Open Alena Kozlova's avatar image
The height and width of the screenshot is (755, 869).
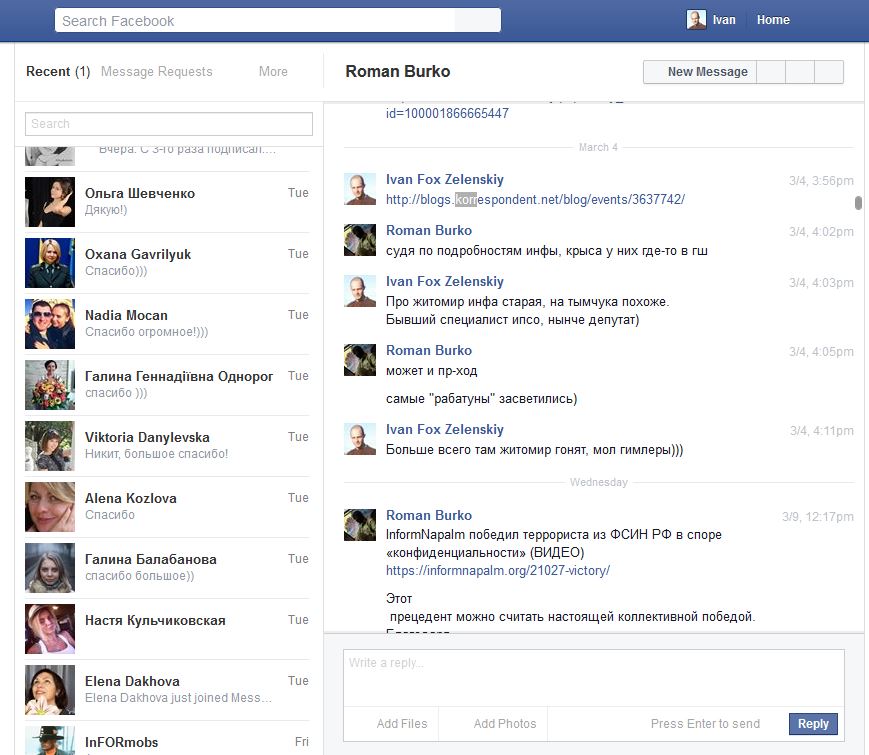[50, 507]
